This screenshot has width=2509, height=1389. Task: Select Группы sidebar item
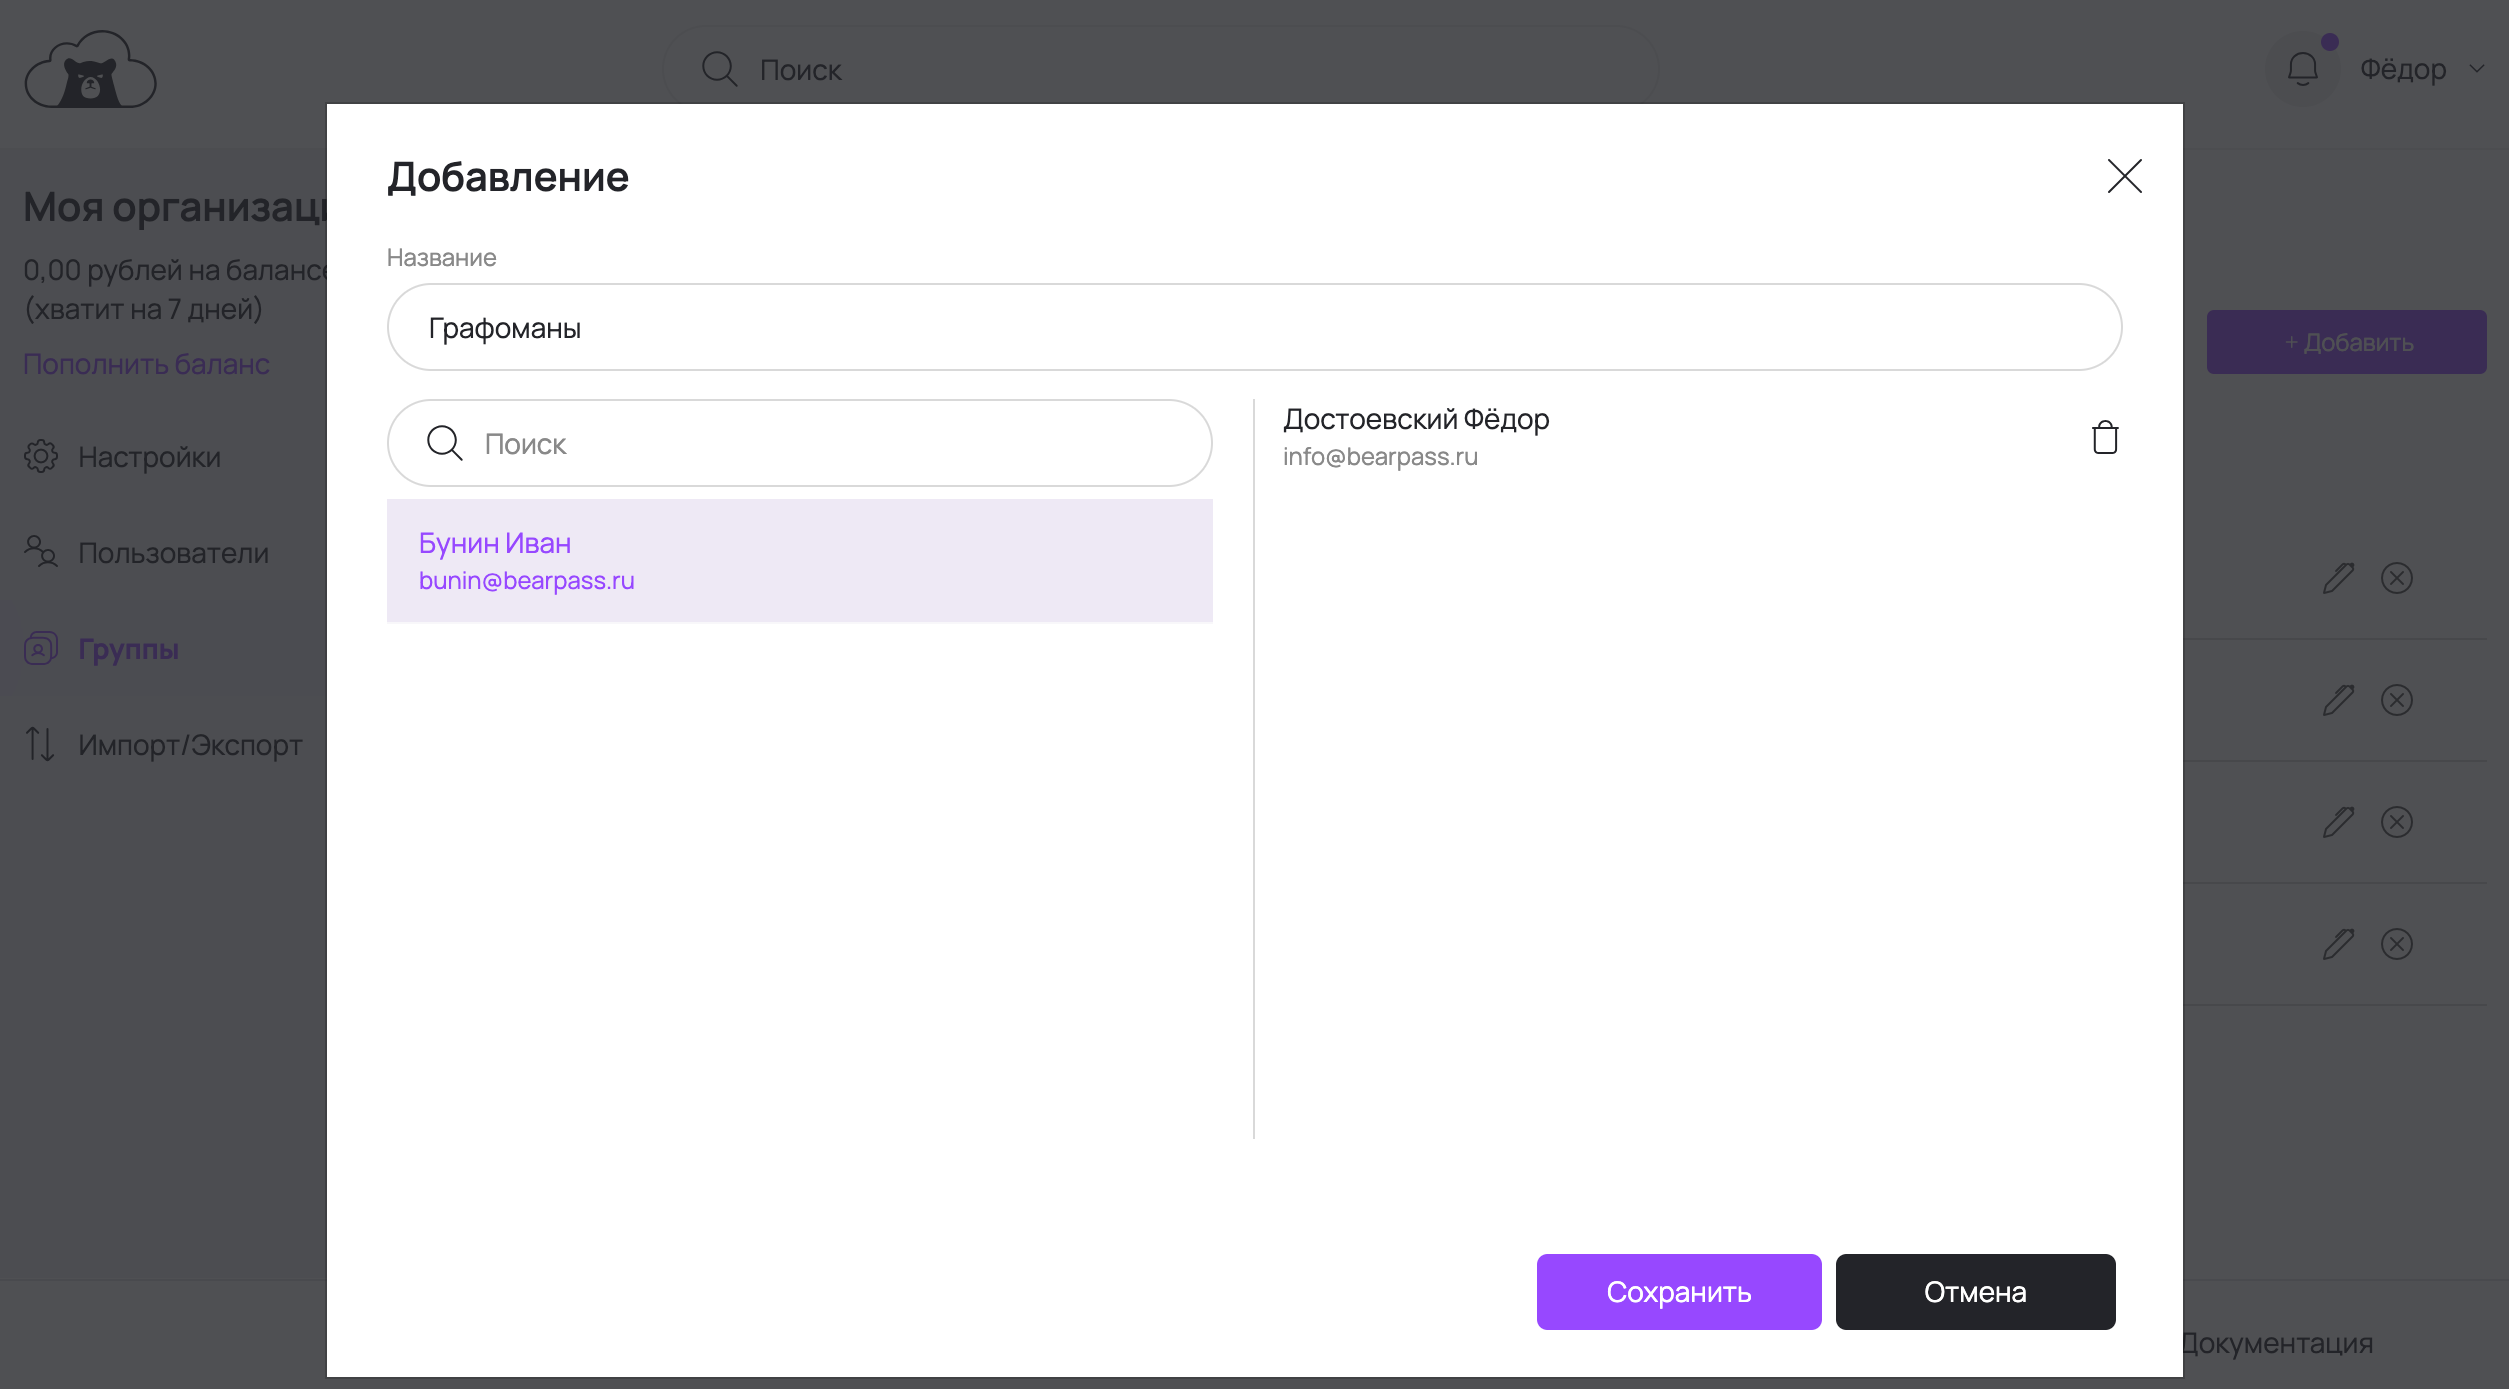tap(128, 649)
